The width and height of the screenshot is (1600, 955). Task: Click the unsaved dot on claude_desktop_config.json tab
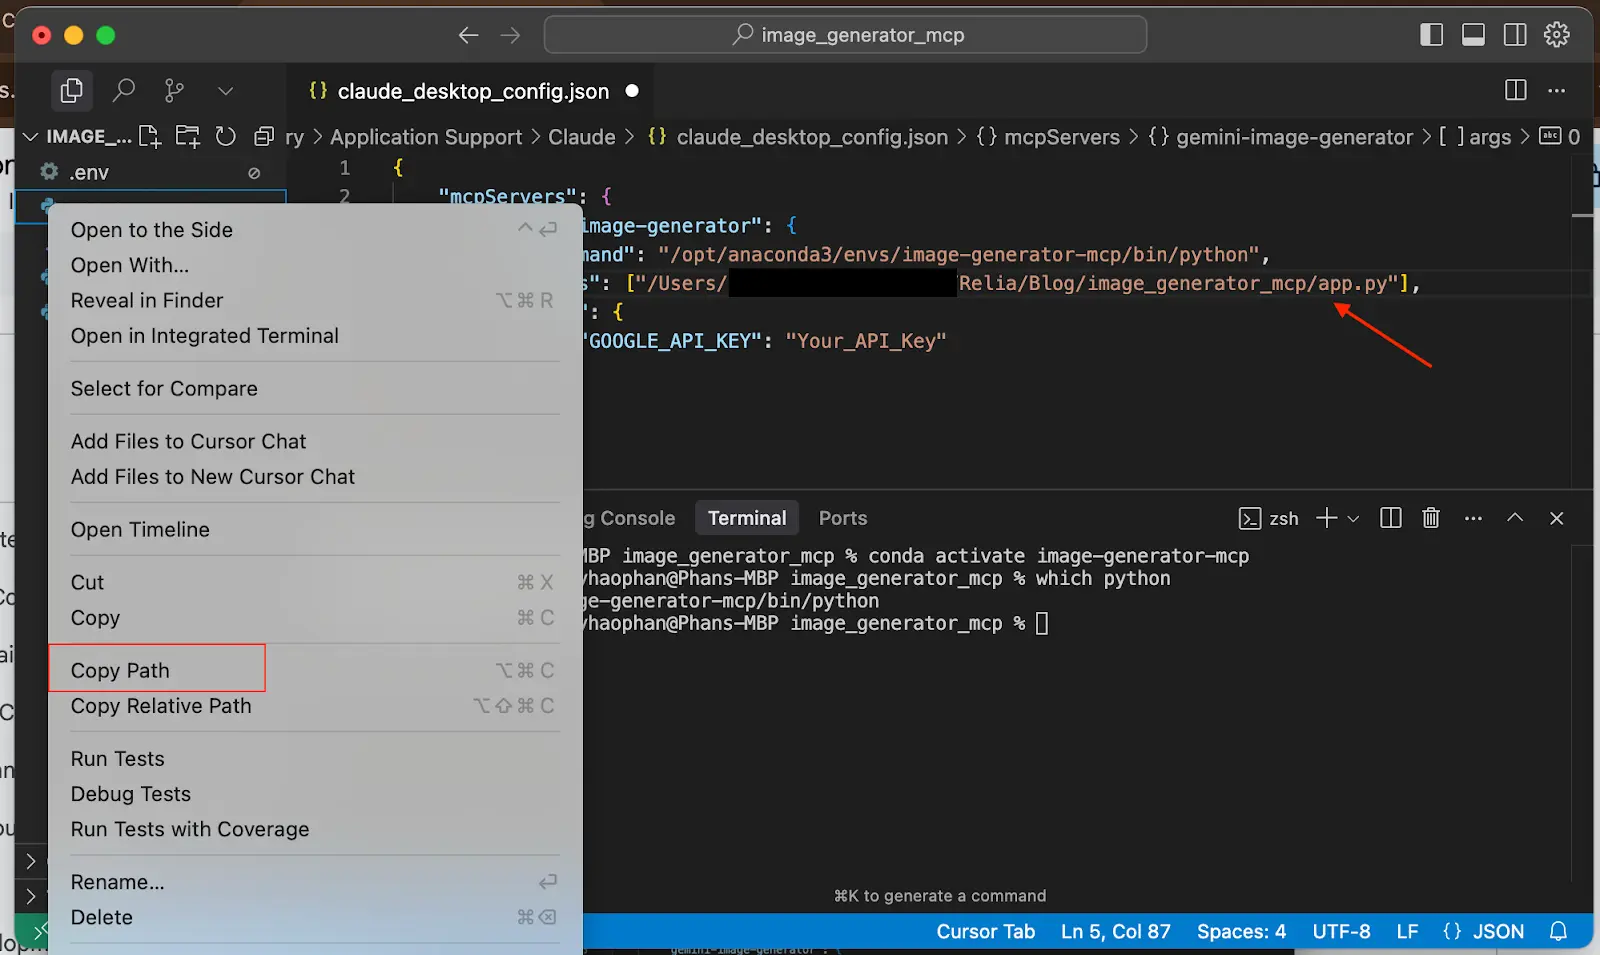coord(632,91)
